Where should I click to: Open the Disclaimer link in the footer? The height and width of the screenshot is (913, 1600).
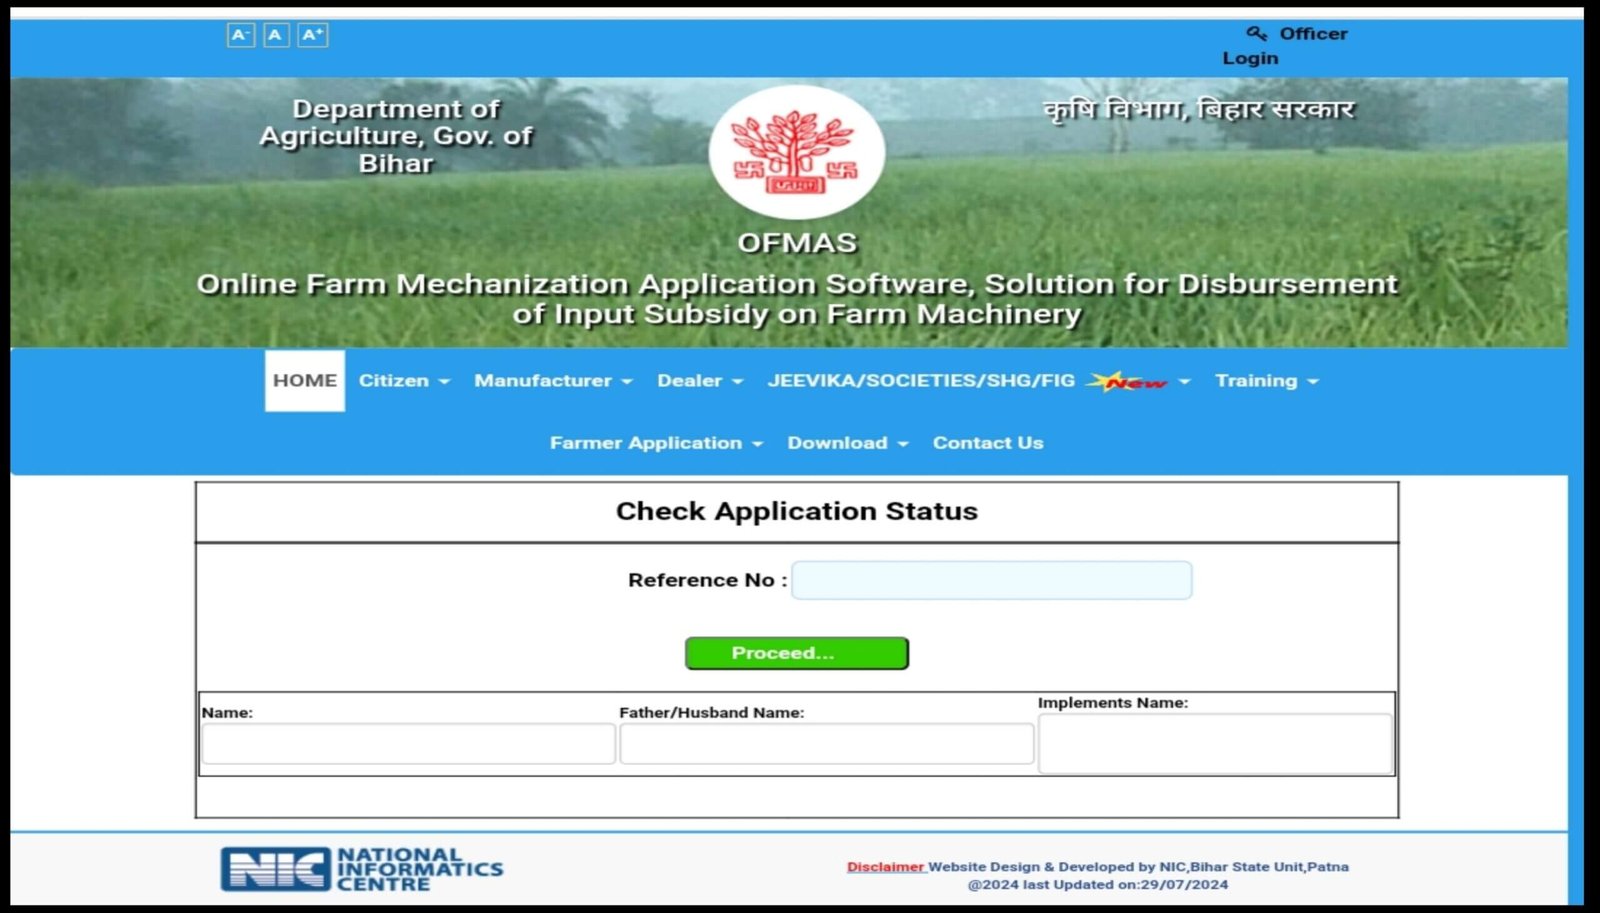884,866
